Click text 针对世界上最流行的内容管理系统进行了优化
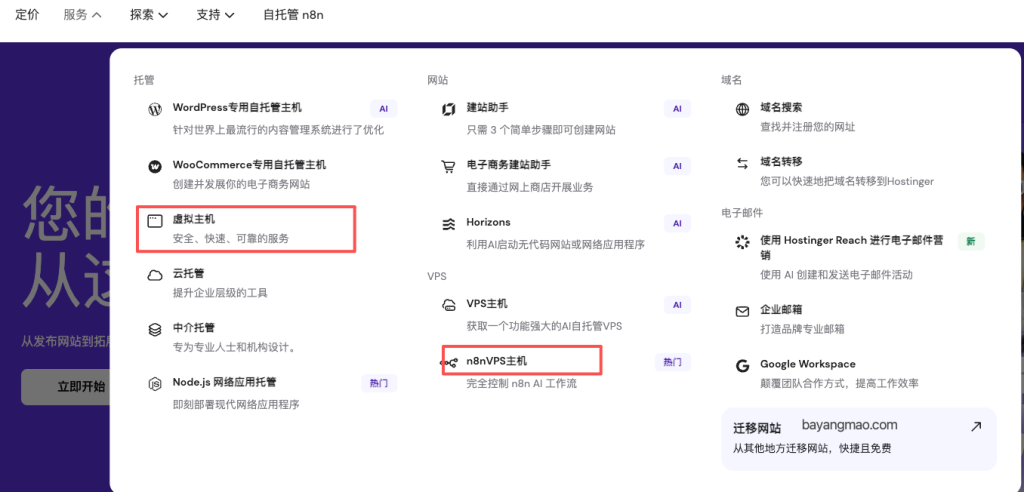The image size is (1024, 492). pos(278,129)
